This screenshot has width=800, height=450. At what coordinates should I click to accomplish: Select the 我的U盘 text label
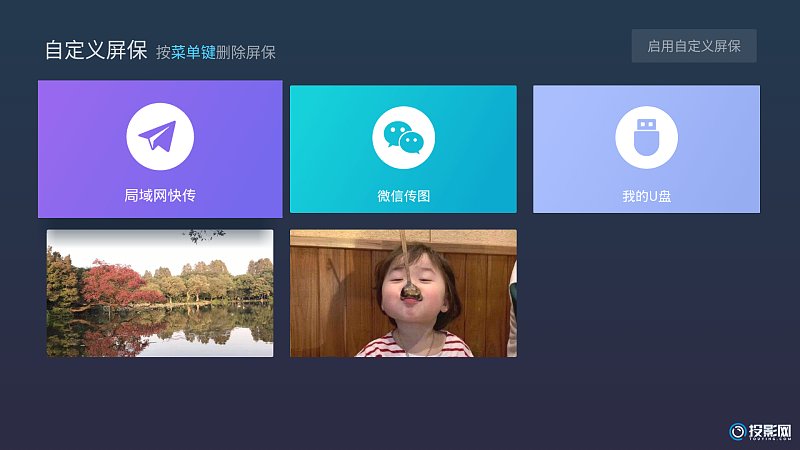646,196
